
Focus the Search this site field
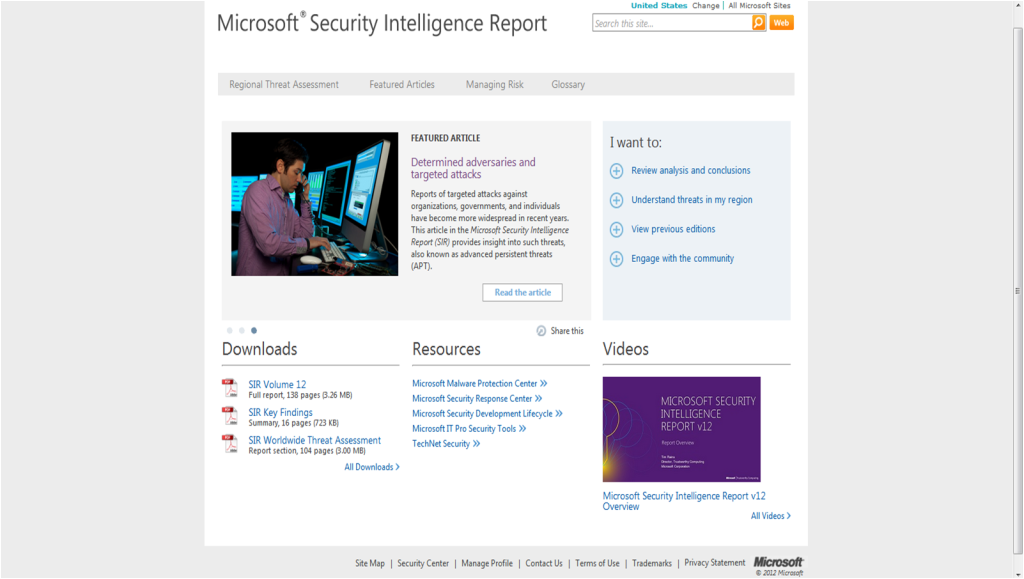[x=672, y=23]
